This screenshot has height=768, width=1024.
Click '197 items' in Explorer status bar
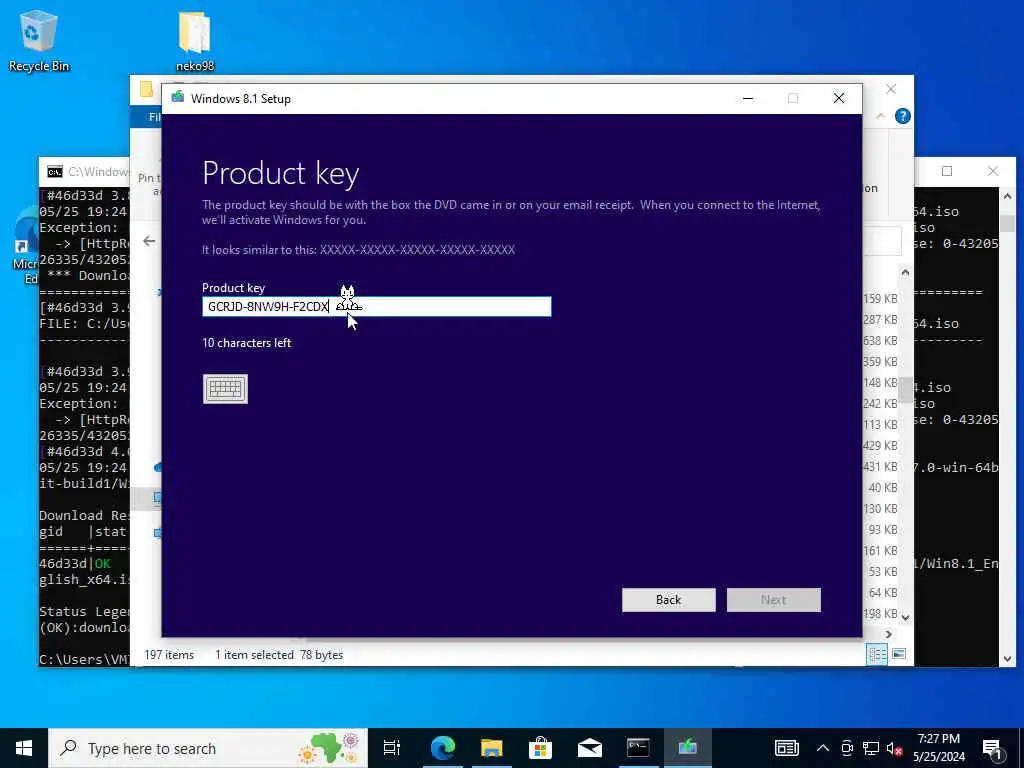coord(169,654)
